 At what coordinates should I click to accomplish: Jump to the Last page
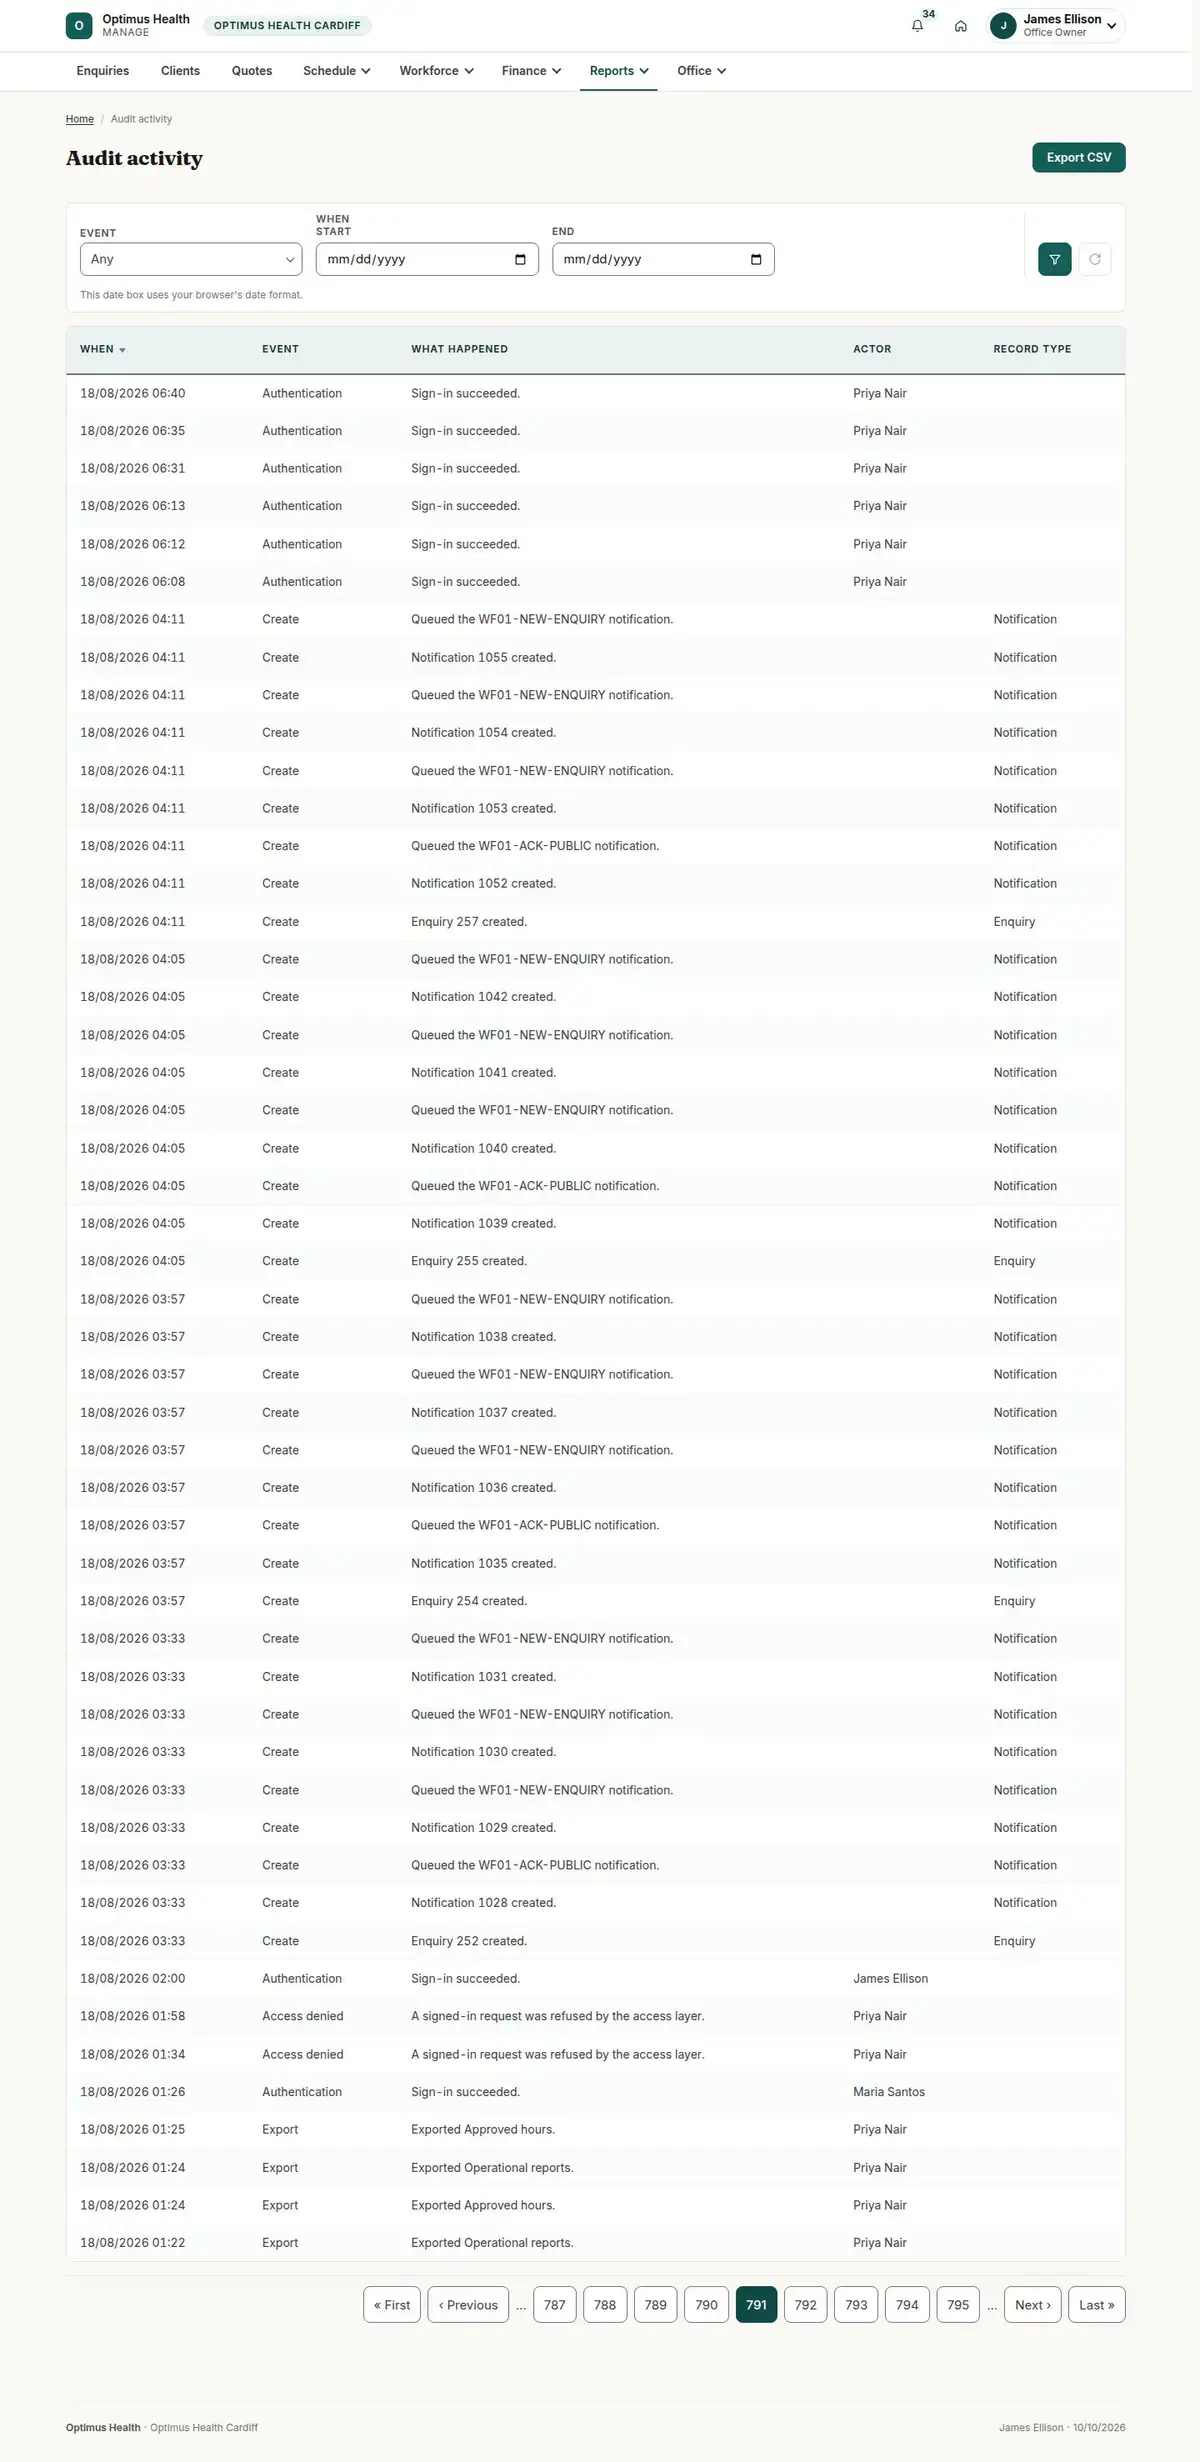pos(1096,2304)
